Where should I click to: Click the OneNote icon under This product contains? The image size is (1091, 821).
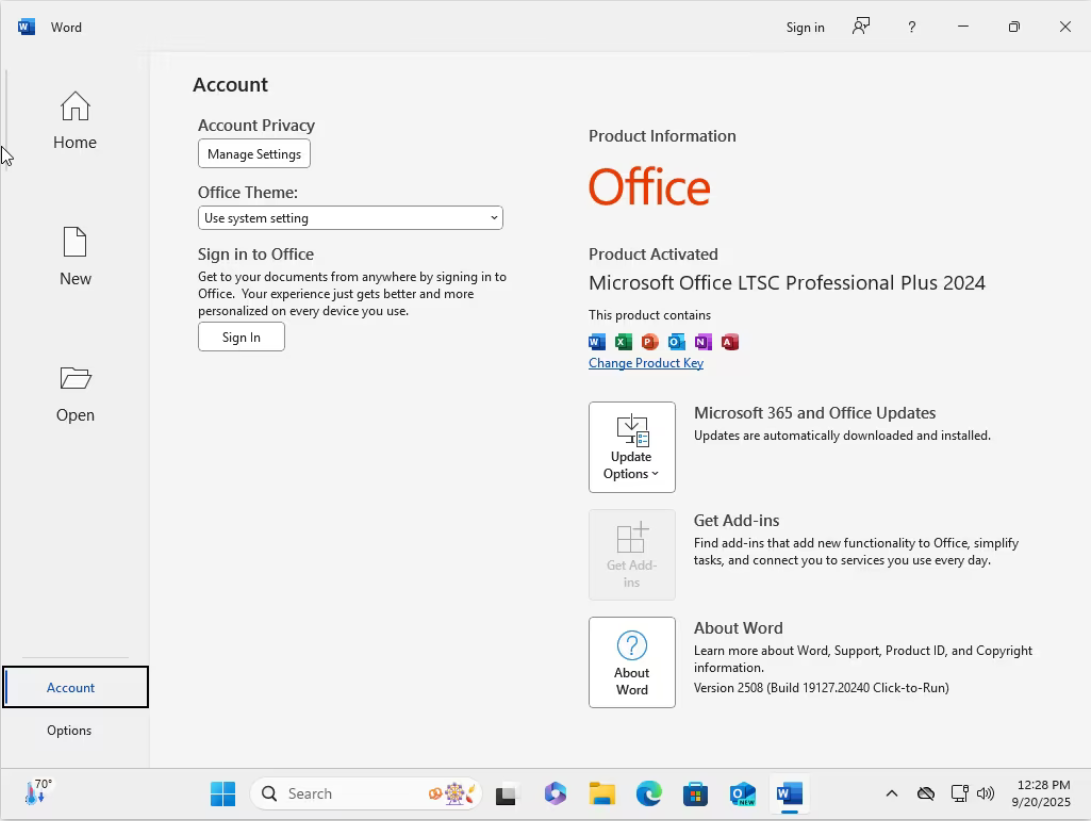coord(703,342)
